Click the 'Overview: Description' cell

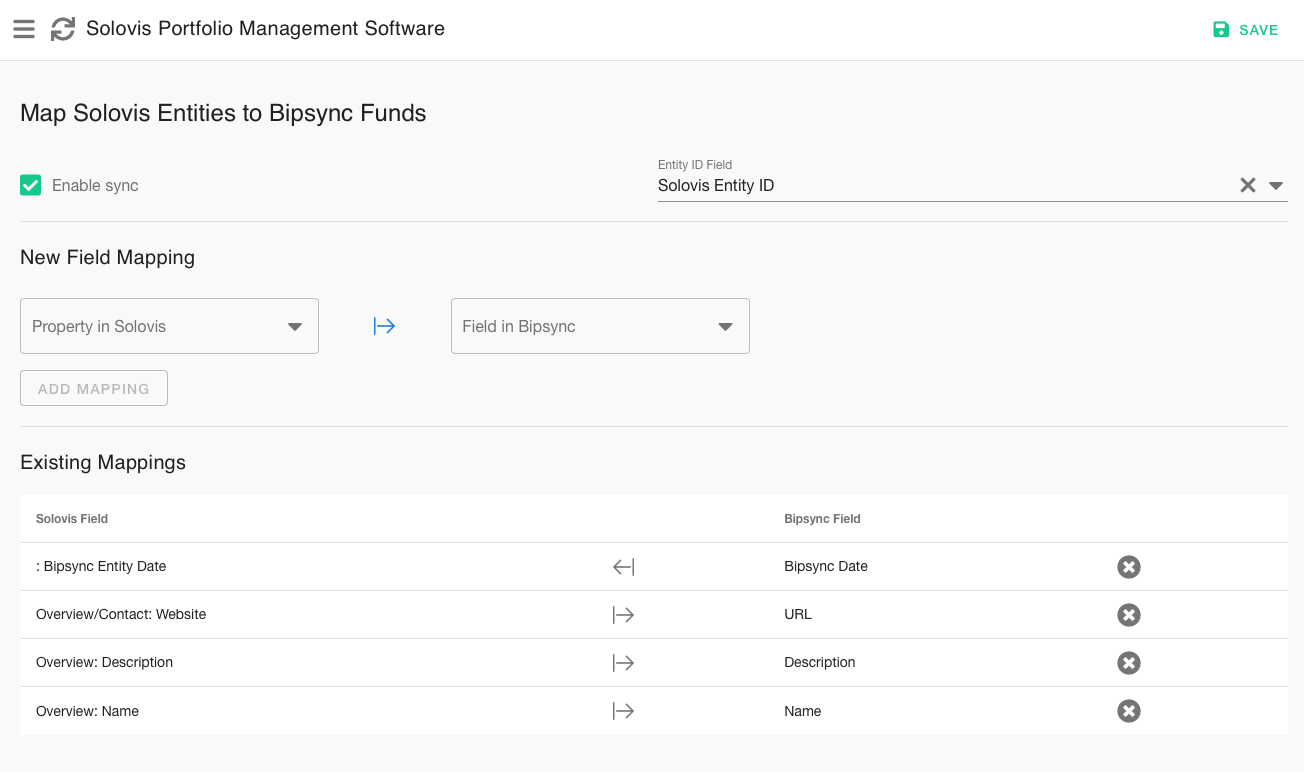click(104, 662)
